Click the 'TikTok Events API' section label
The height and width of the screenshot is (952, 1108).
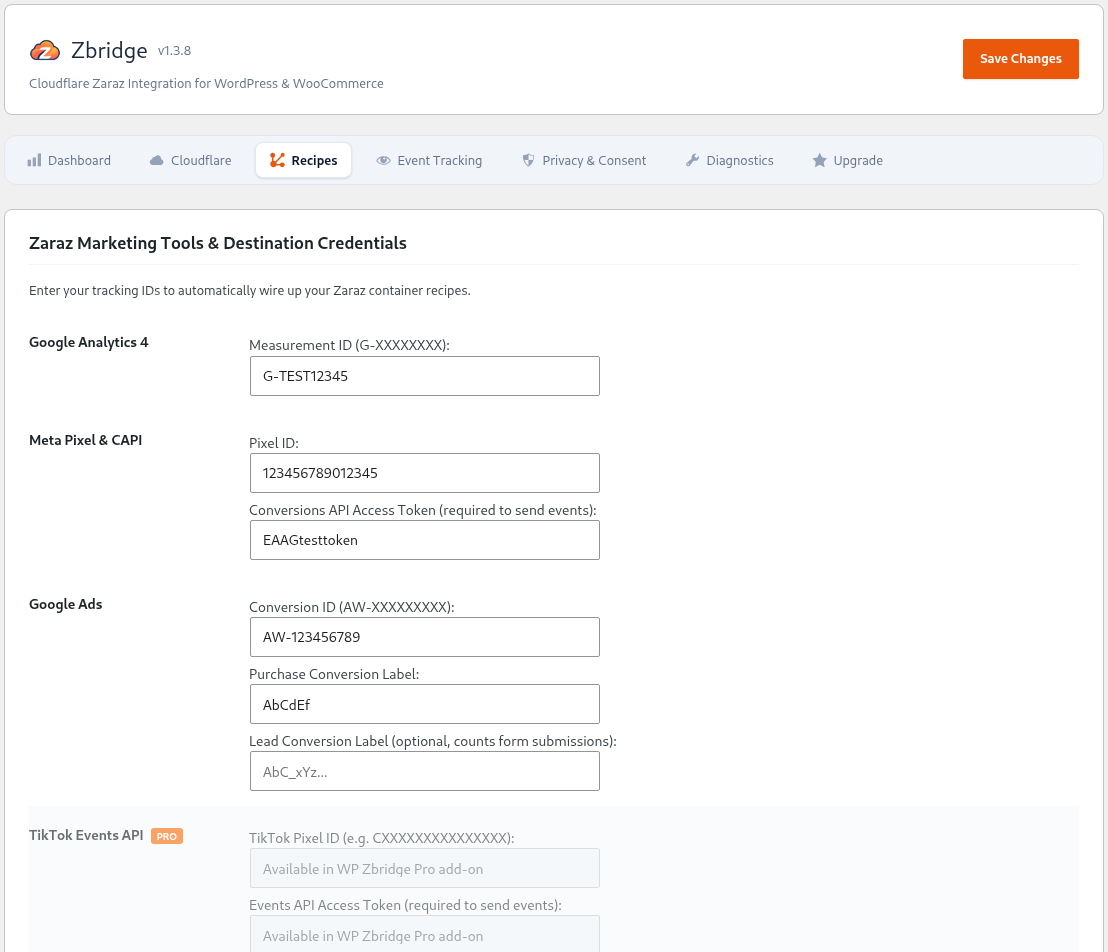(86, 835)
